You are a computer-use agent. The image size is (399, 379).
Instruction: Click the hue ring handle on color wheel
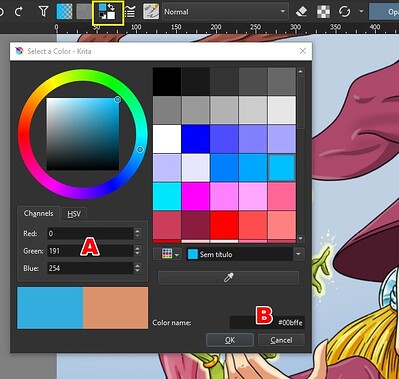(140, 150)
